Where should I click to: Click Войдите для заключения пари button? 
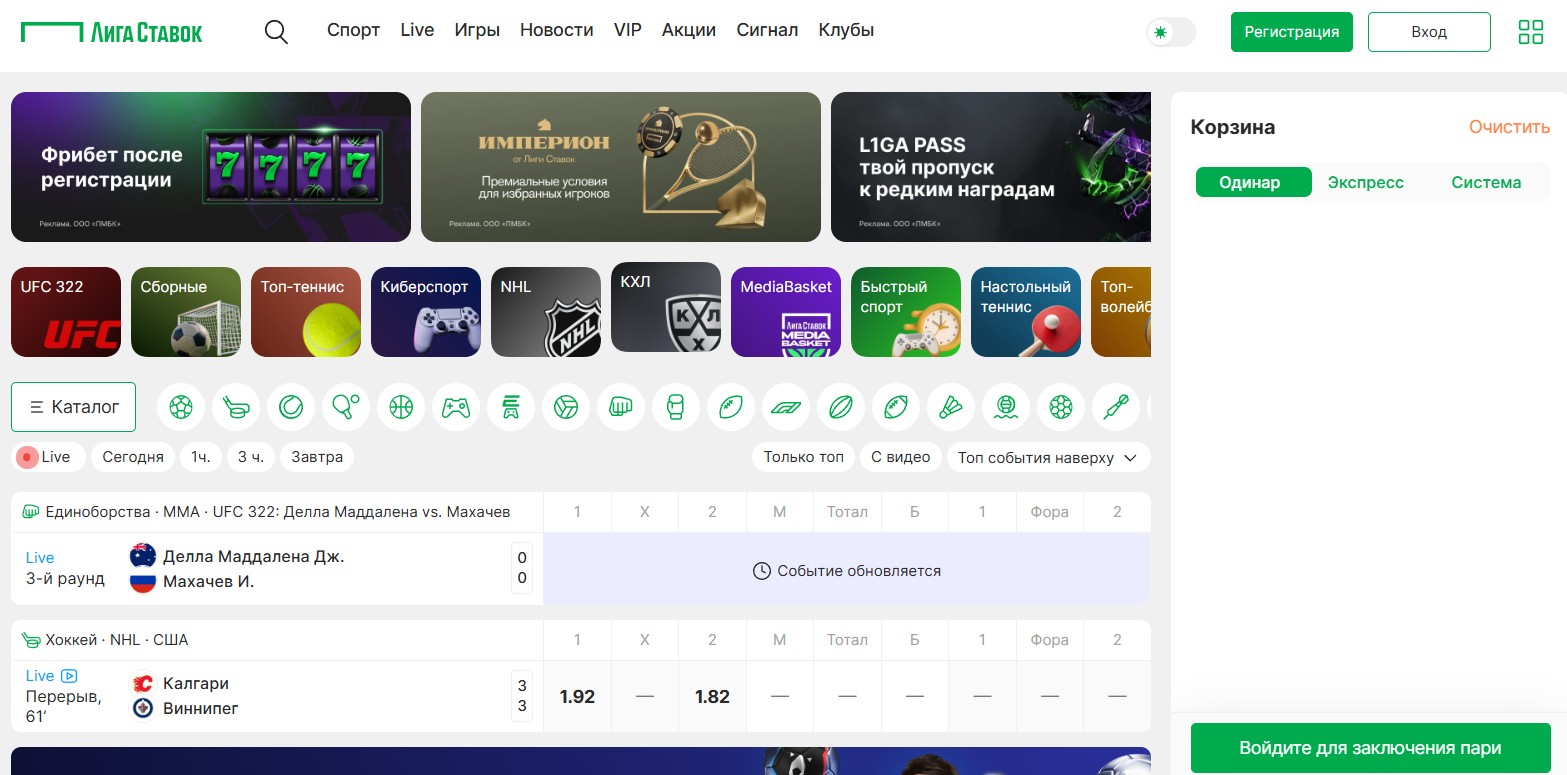[1370, 748]
